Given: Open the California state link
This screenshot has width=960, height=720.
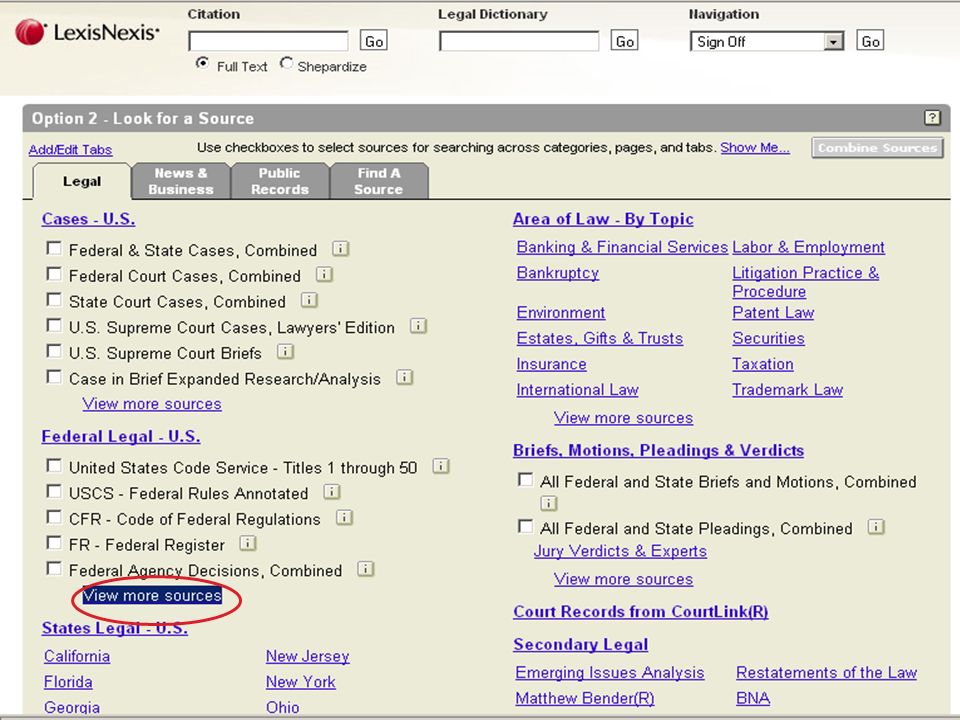Looking at the screenshot, I should pos(77,656).
